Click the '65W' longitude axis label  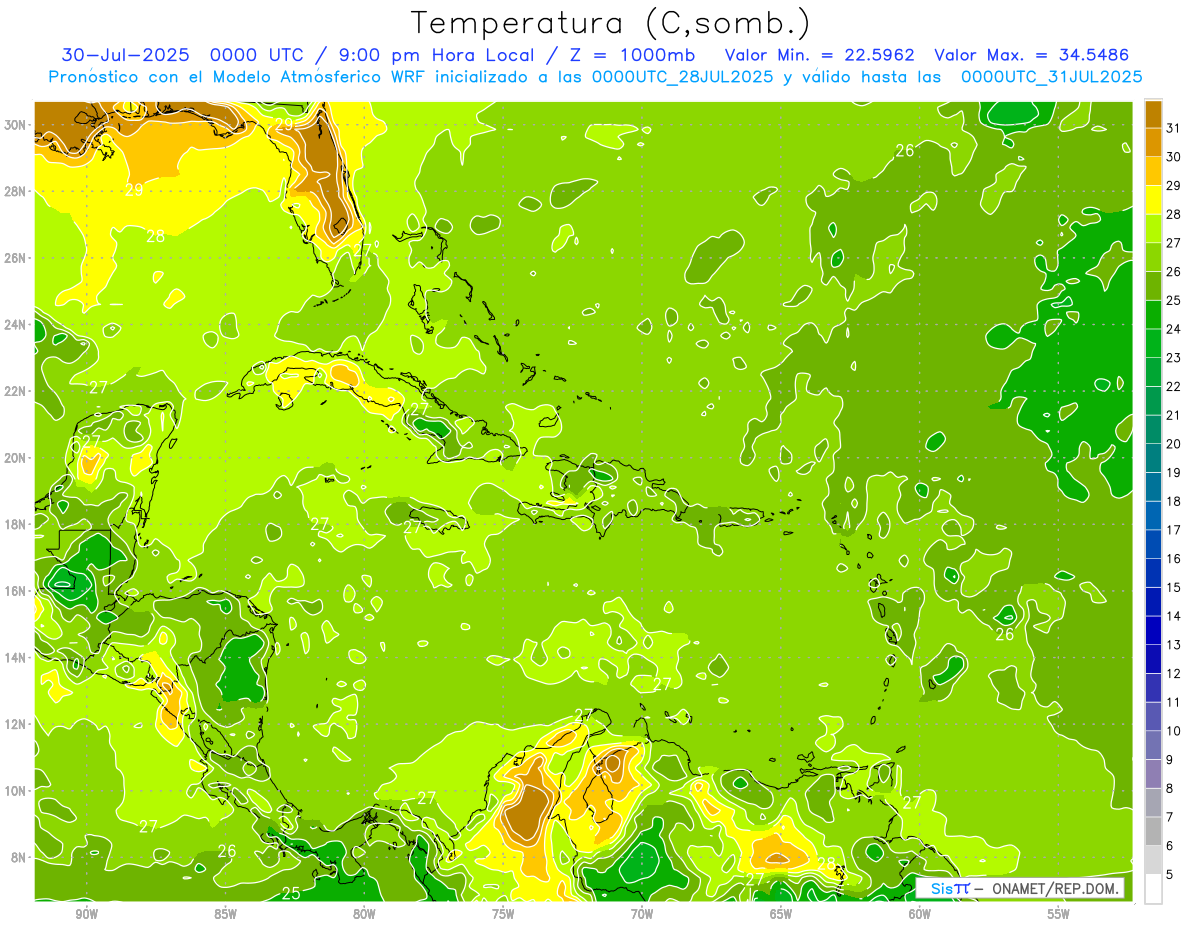(781, 914)
